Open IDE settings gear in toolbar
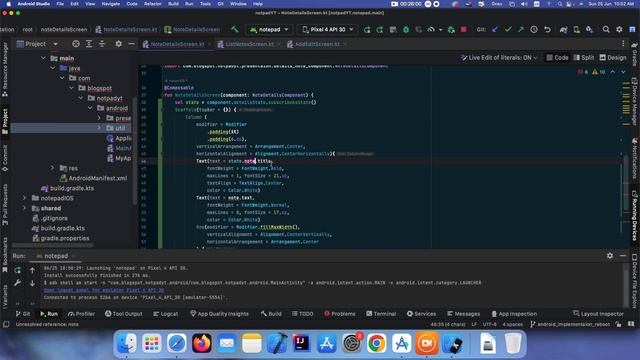The height and width of the screenshot is (360, 640). click(619, 29)
